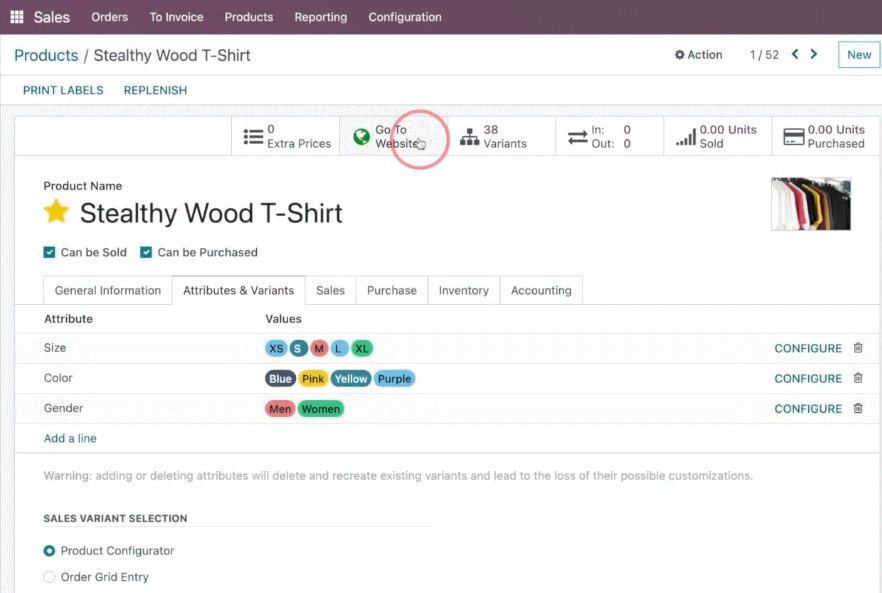Open the apps grid menu icon
The image size is (882, 593).
[x=17, y=17]
